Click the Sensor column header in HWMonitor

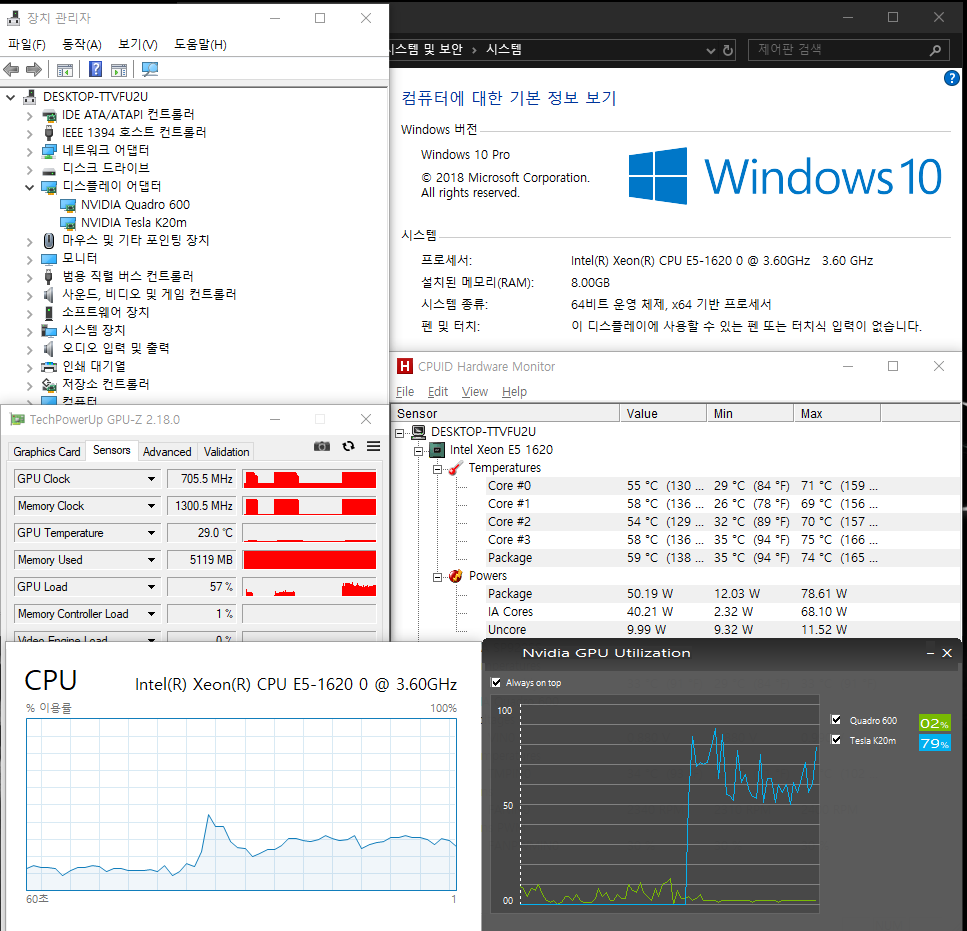[505, 414]
